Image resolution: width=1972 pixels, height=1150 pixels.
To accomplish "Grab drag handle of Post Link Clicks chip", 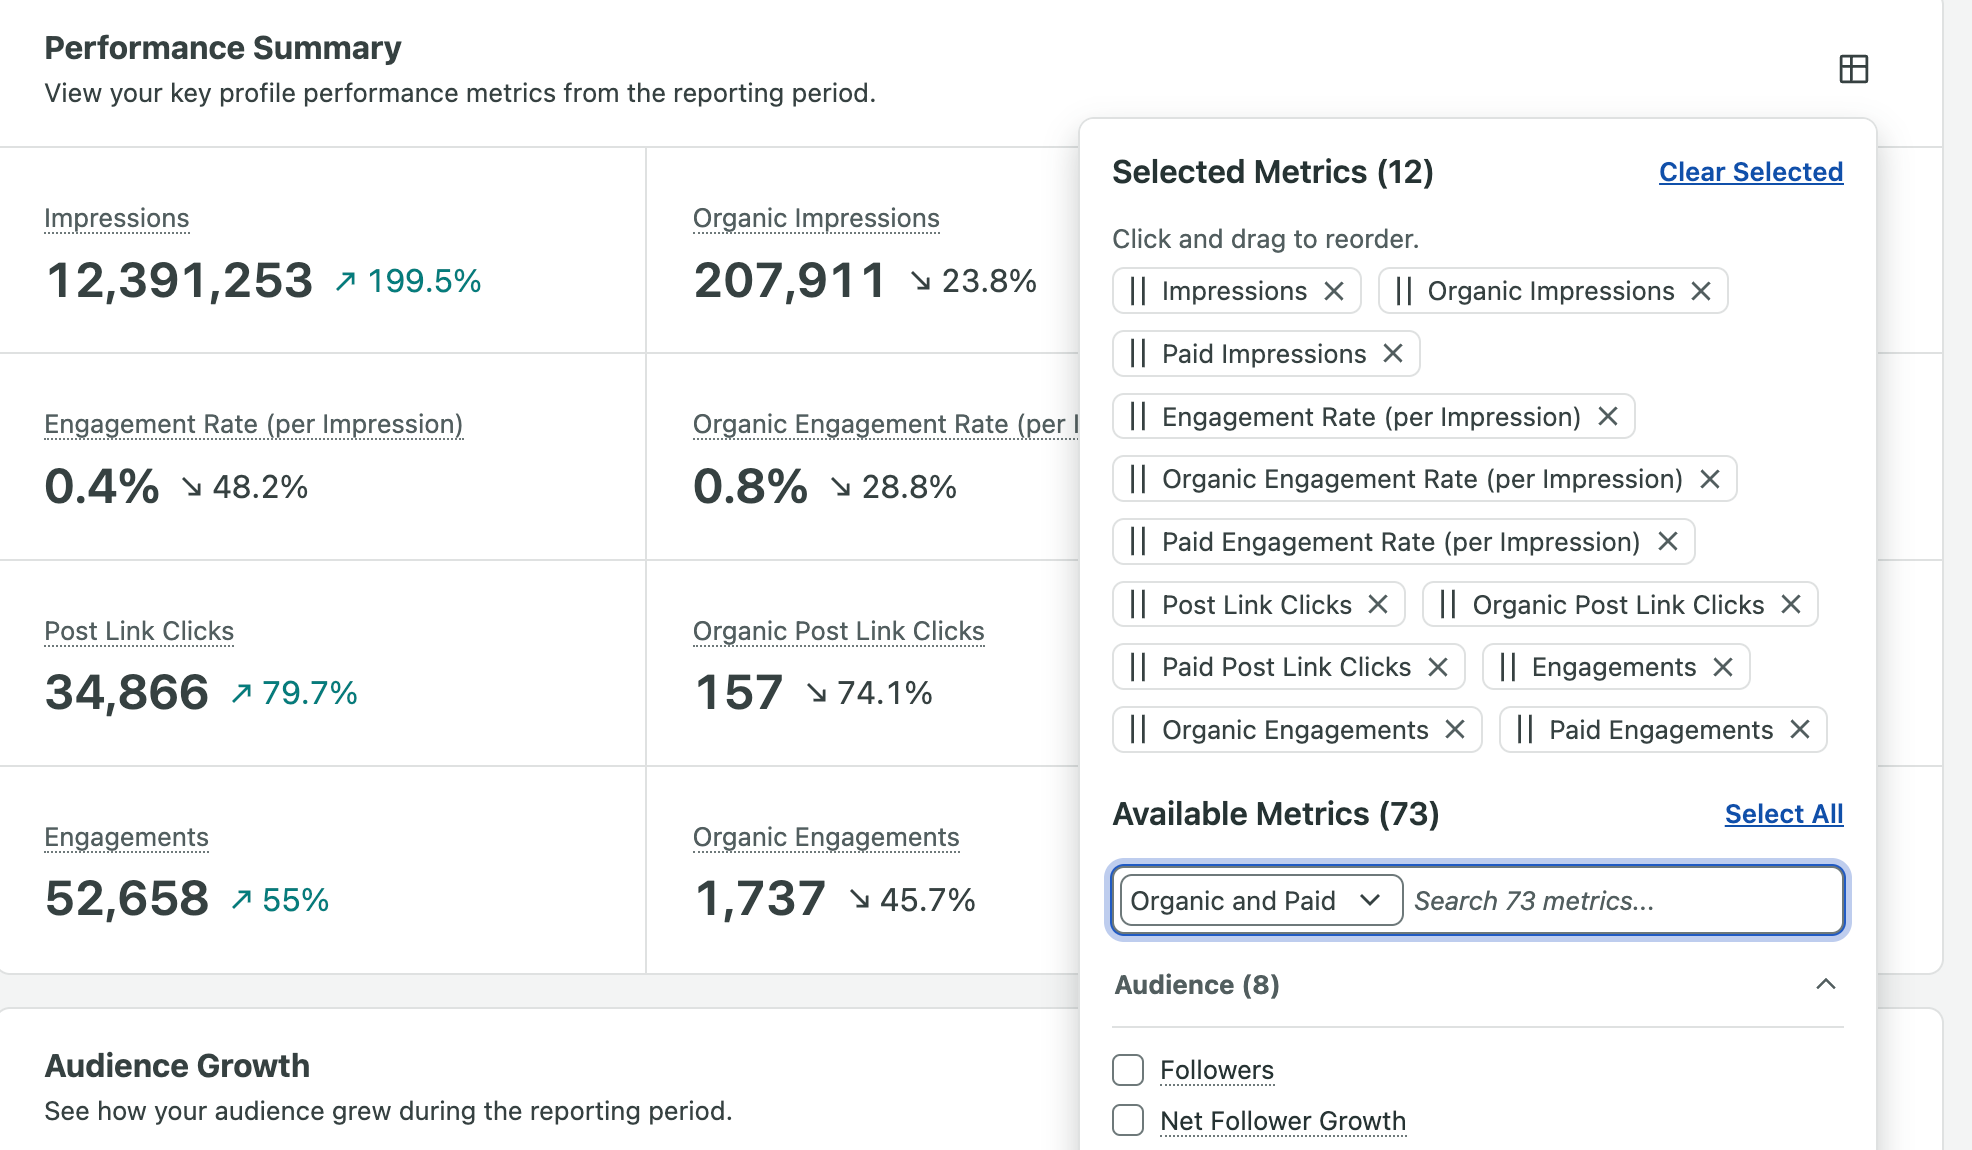I will (1138, 604).
